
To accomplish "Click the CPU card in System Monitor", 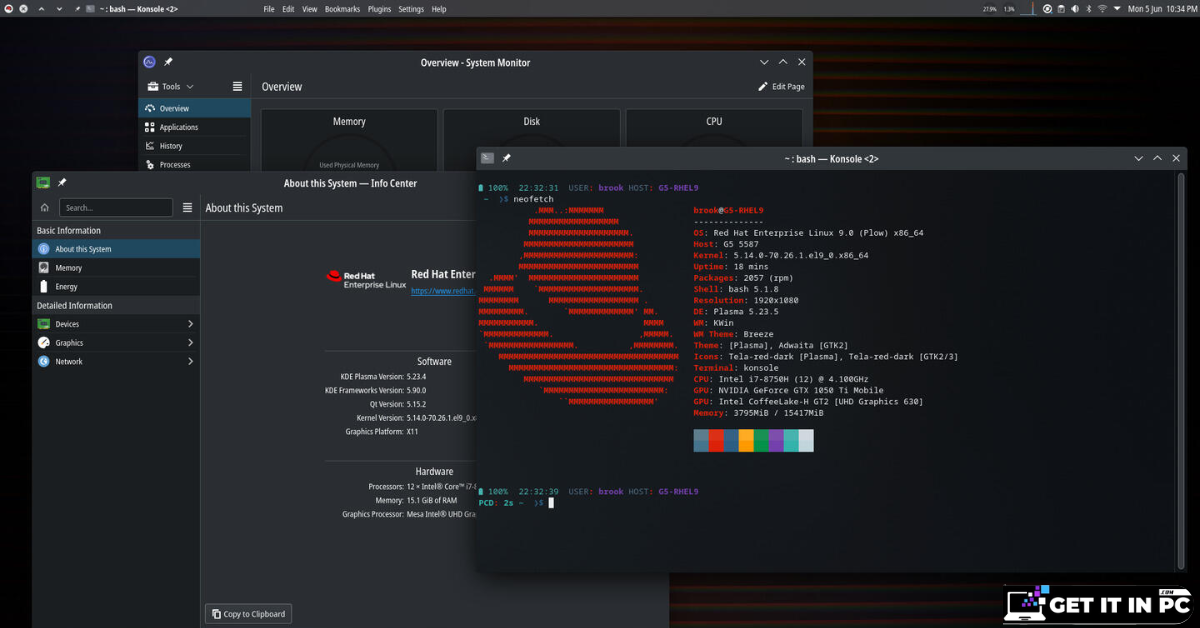I will [x=714, y=128].
